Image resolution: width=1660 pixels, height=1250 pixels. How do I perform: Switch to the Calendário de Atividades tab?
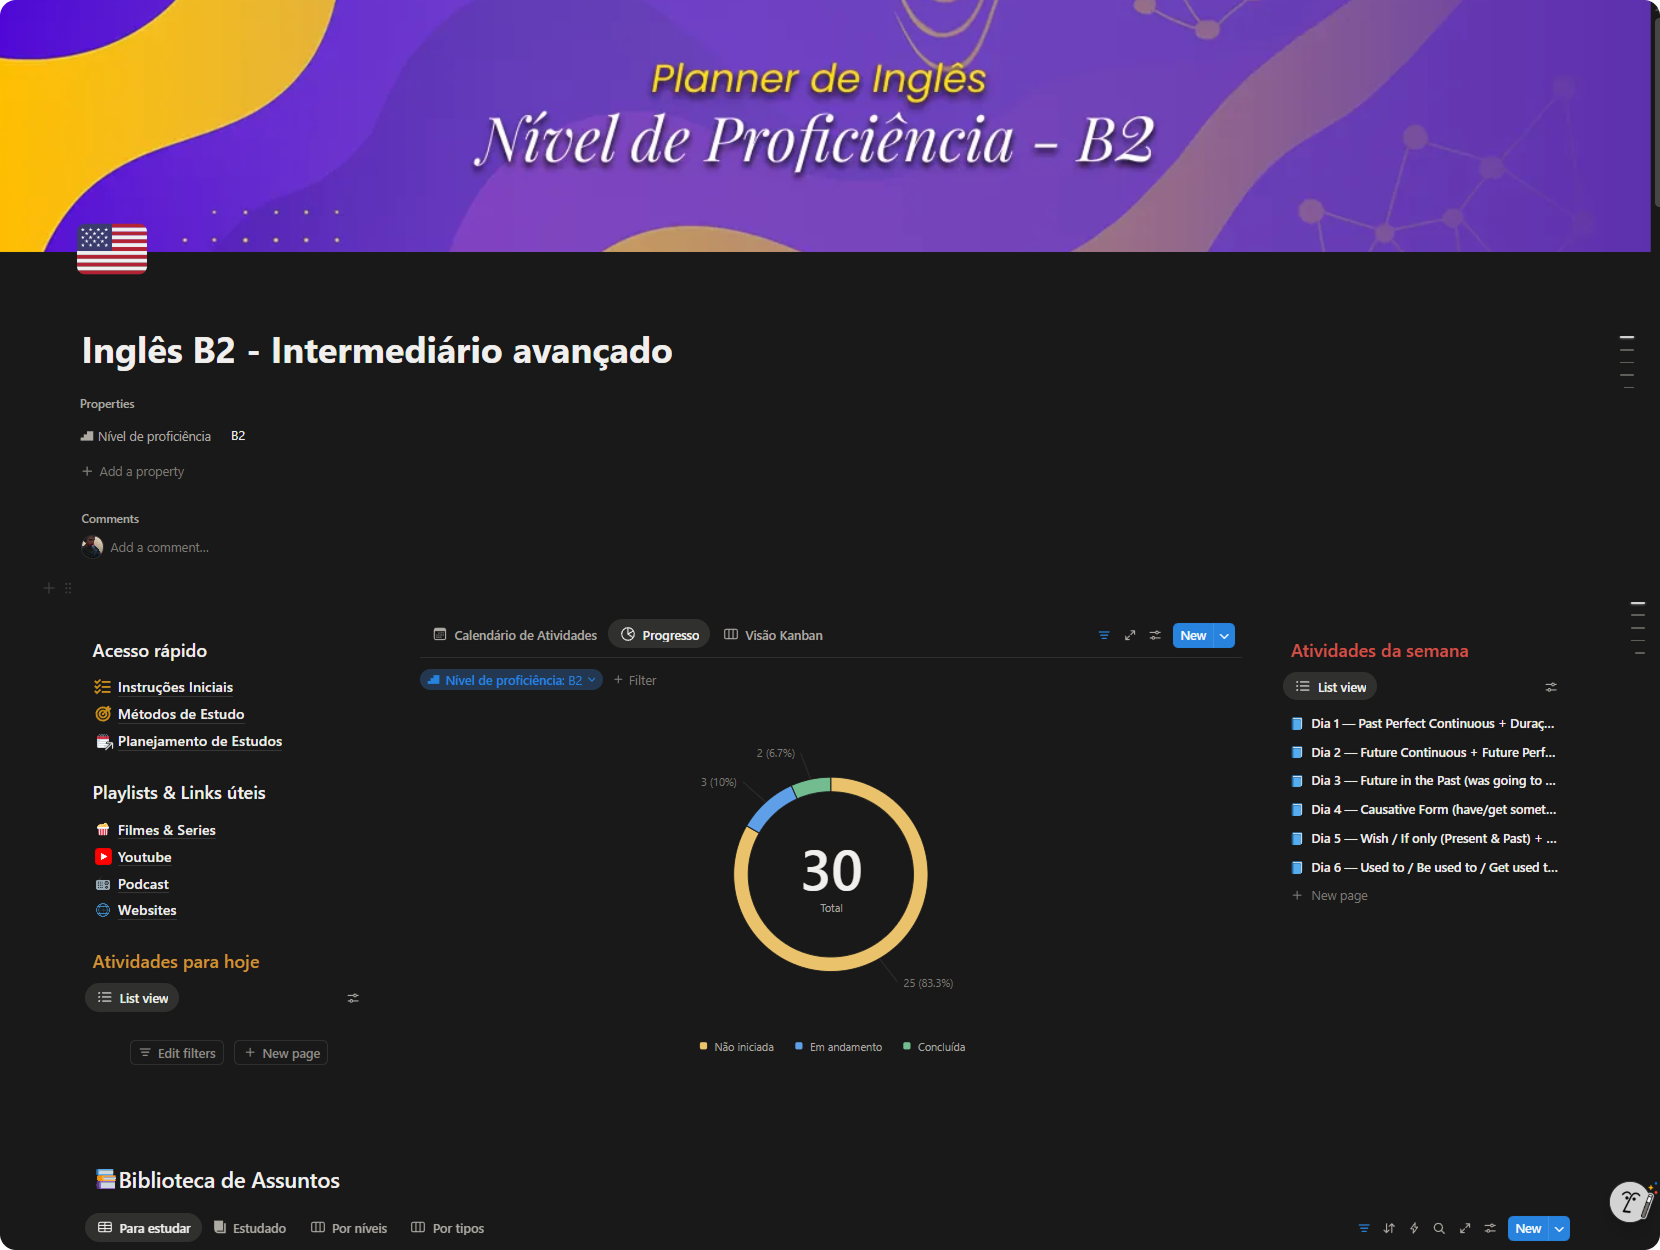tap(515, 635)
